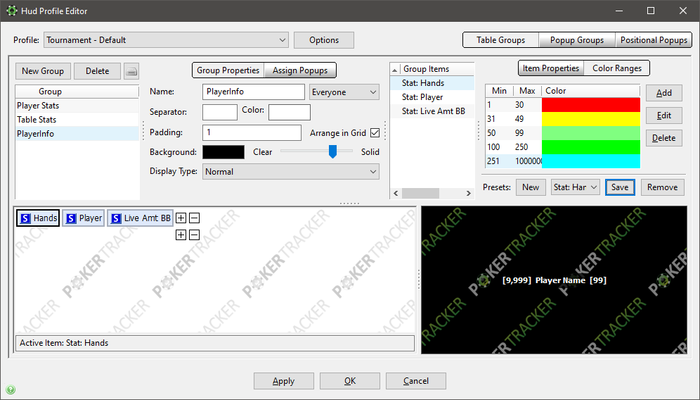This screenshot has width=700, height=400.
Task: Open the Everyone dropdown
Action: [344, 92]
